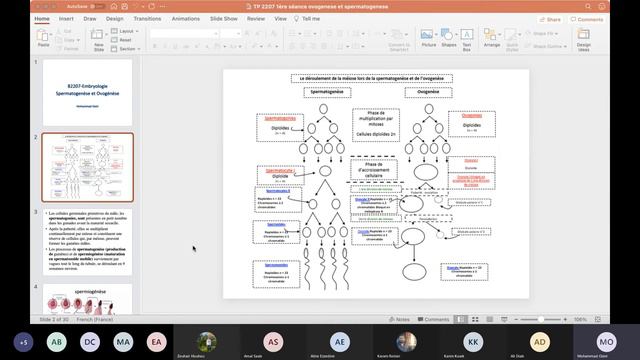This screenshot has height=360, width=640.
Task: Click the zoom in plus icon
Action: (565, 319)
